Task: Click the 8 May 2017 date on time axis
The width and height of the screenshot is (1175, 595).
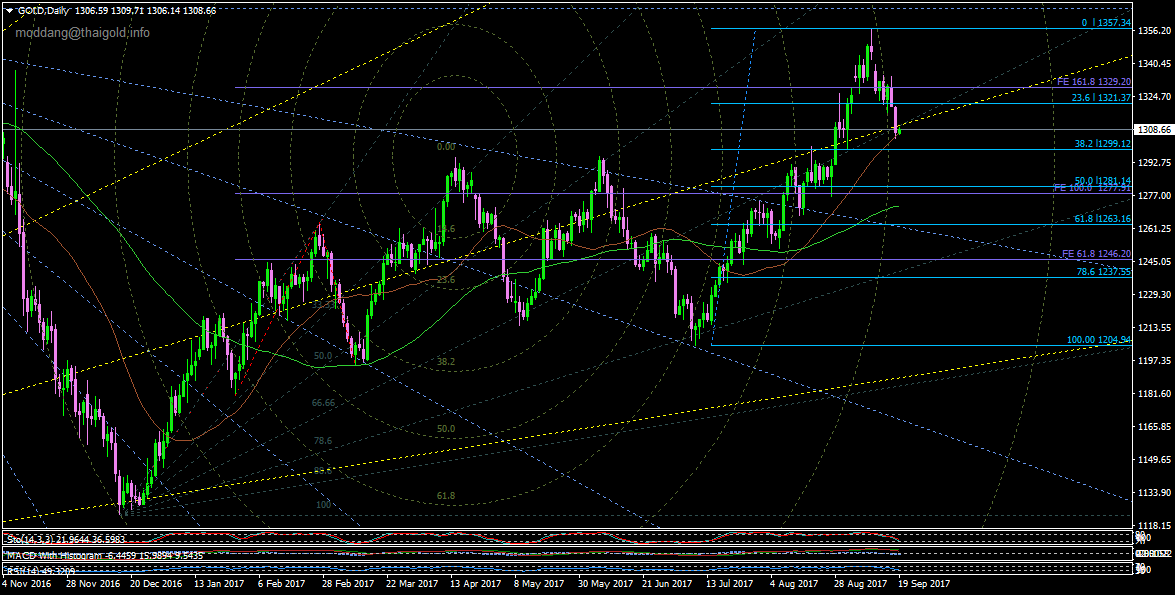Action: 540,583
